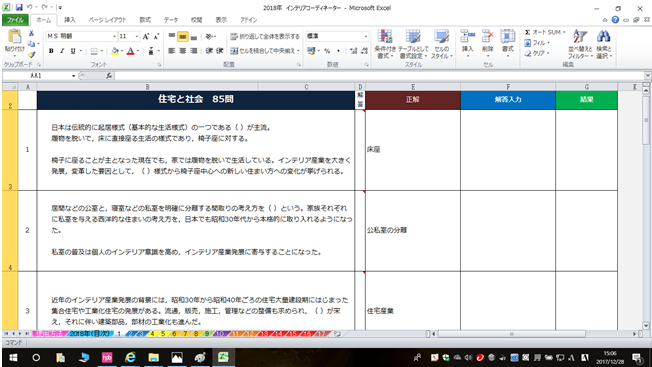Toggle wrap text option

click(265, 37)
